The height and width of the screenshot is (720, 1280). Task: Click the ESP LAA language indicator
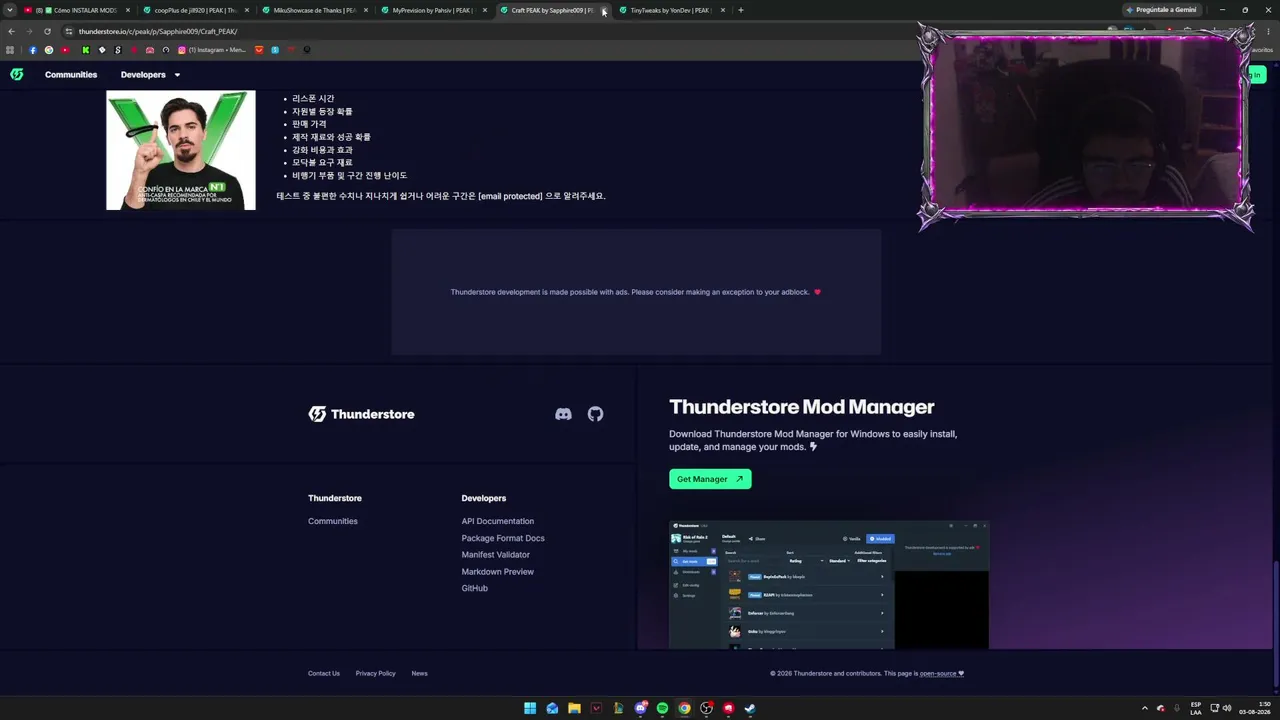pos(1196,709)
